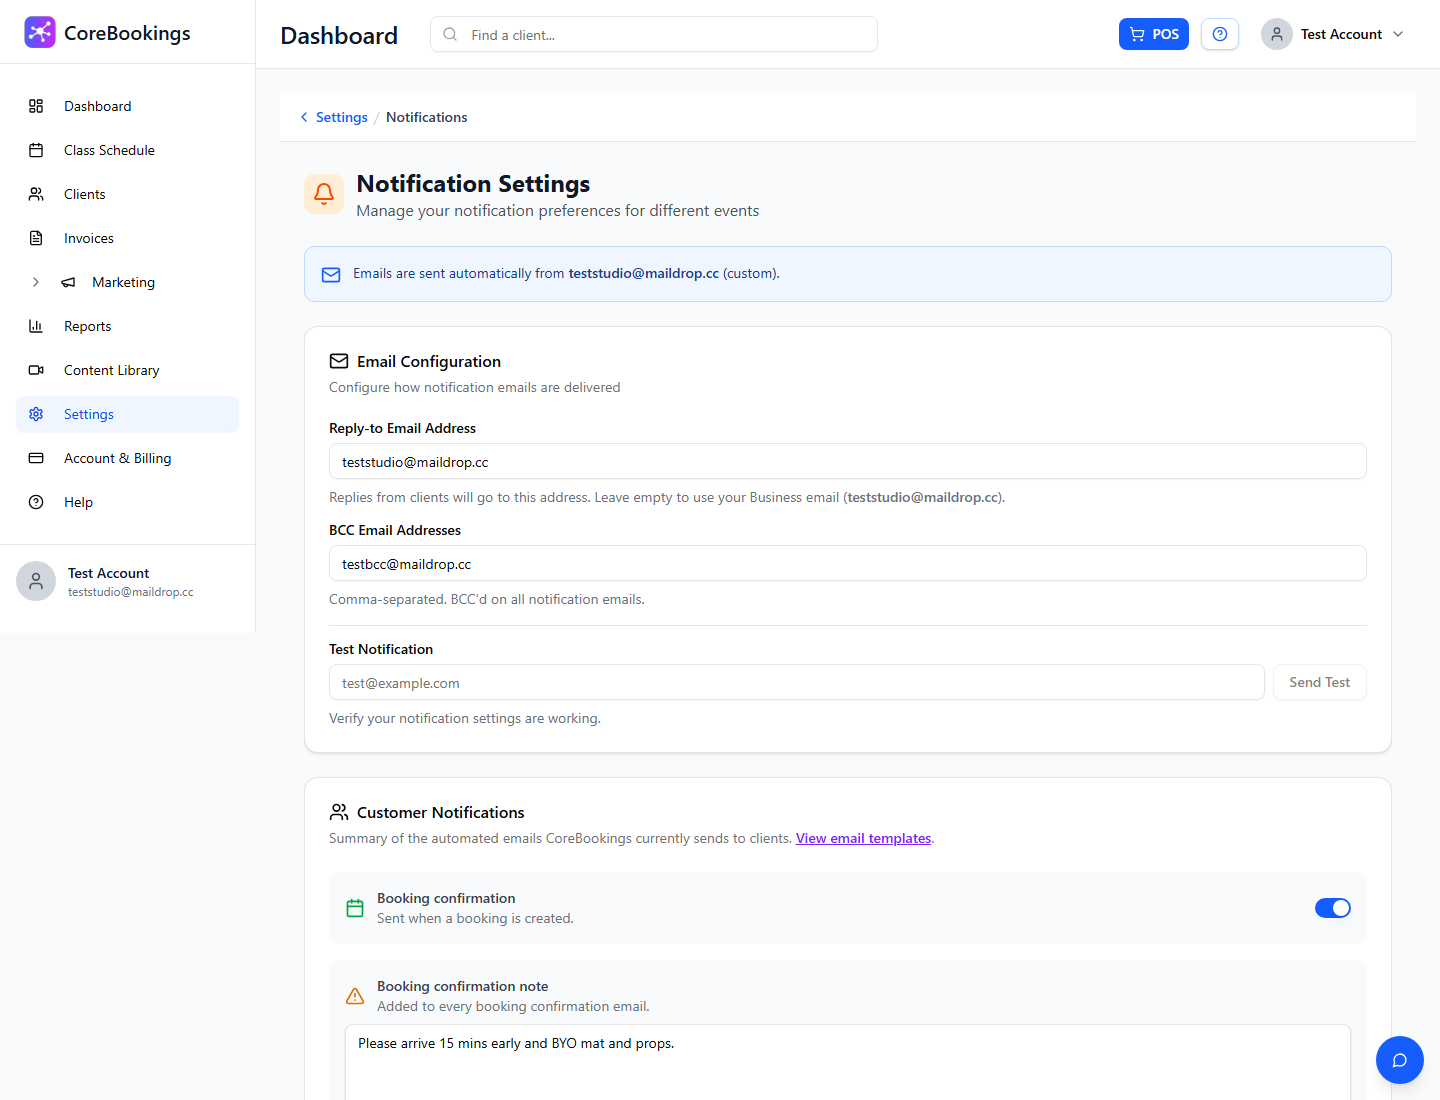
Task: Click the Notifications breadcrumb text
Action: 427,117
